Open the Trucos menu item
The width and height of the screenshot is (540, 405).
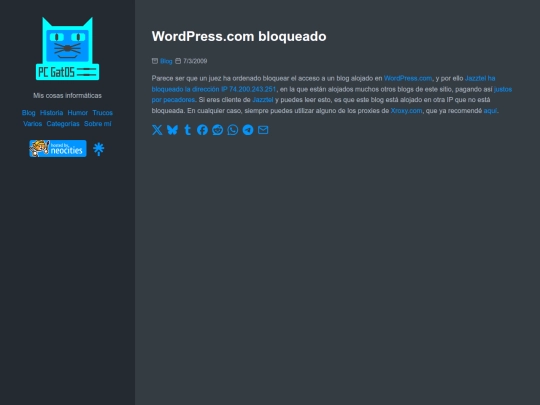[x=103, y=113]
